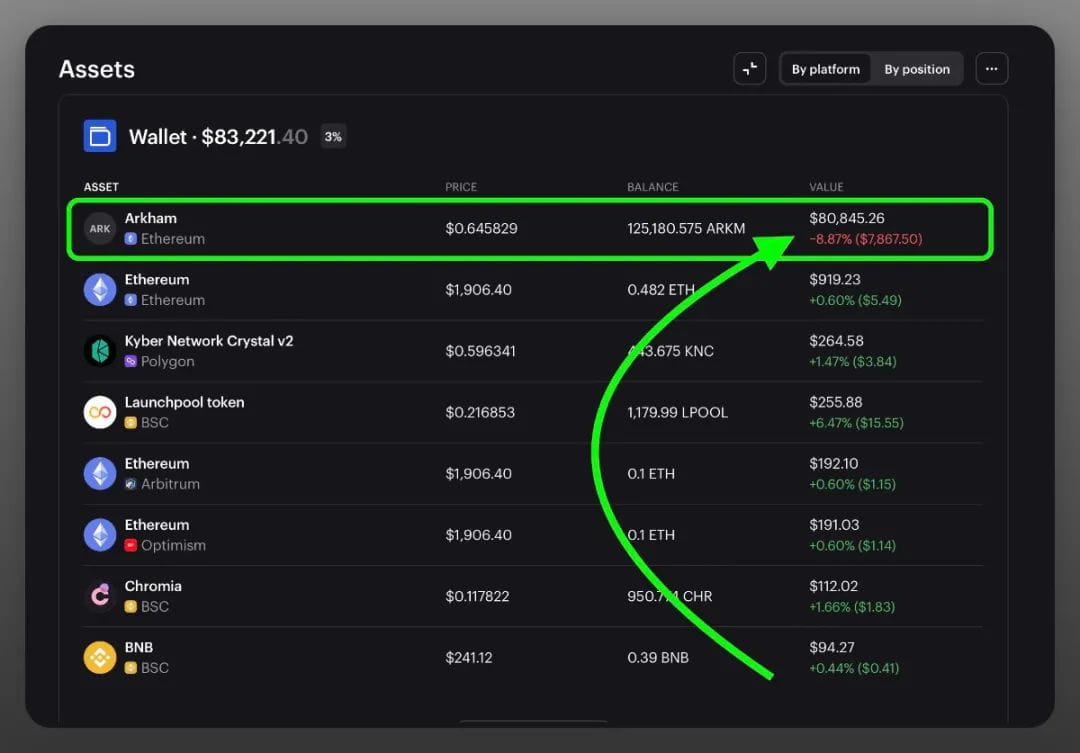The height and width of the screenshot is (753, 1080).
Task: Open the three-dots more options menu
Action: click(x=991, y=69)
